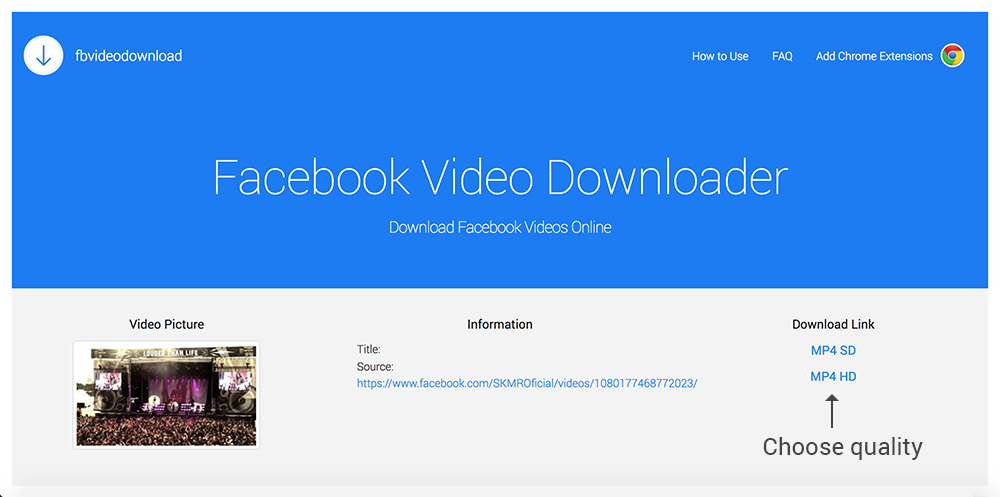This screenshot has height=497, width=1000.
Task: Click the Download Link heading
Action: [x=833, y=324]
